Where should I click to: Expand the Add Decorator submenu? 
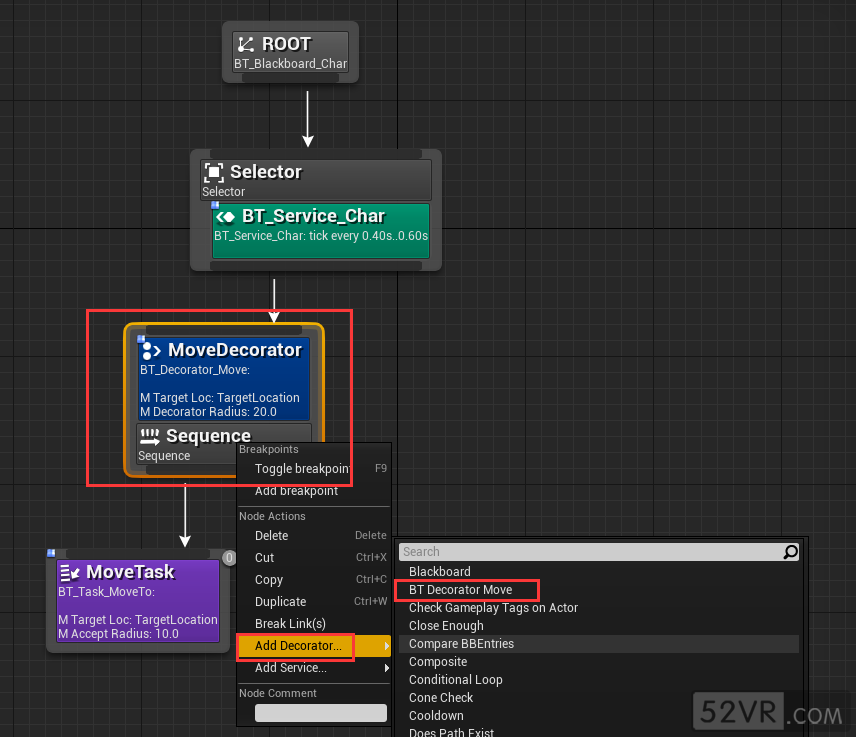[298, 646]
